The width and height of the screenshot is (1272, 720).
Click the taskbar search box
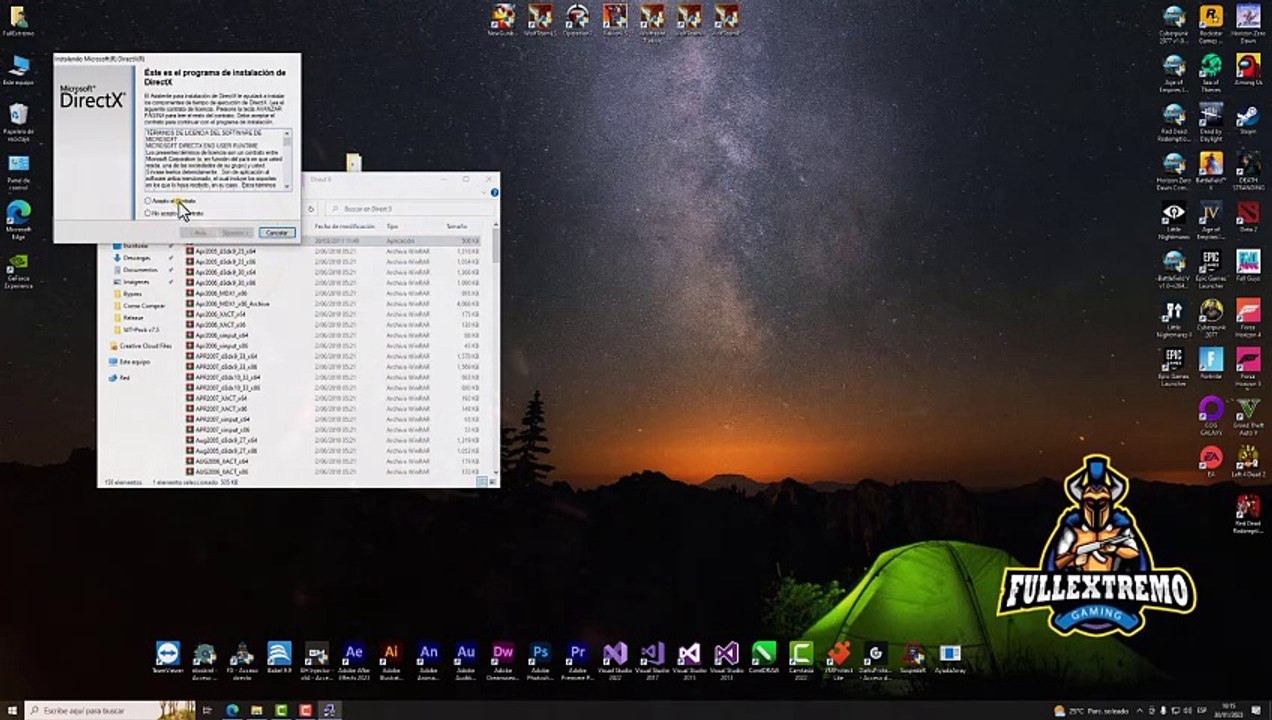pyautogui.click(x=110, y=710)
